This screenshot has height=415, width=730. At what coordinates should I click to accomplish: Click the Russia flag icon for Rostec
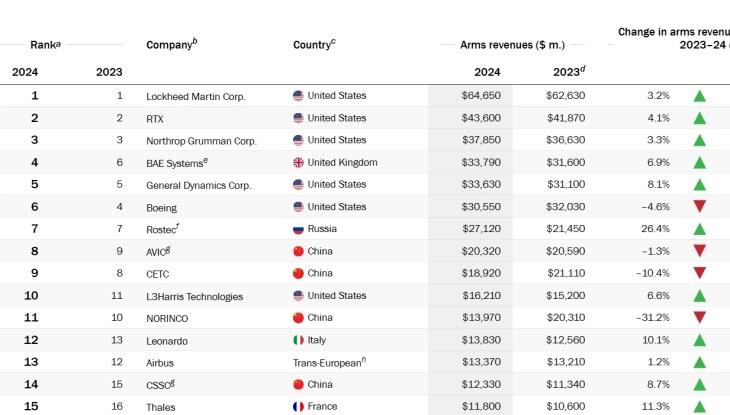pos(298,229)
